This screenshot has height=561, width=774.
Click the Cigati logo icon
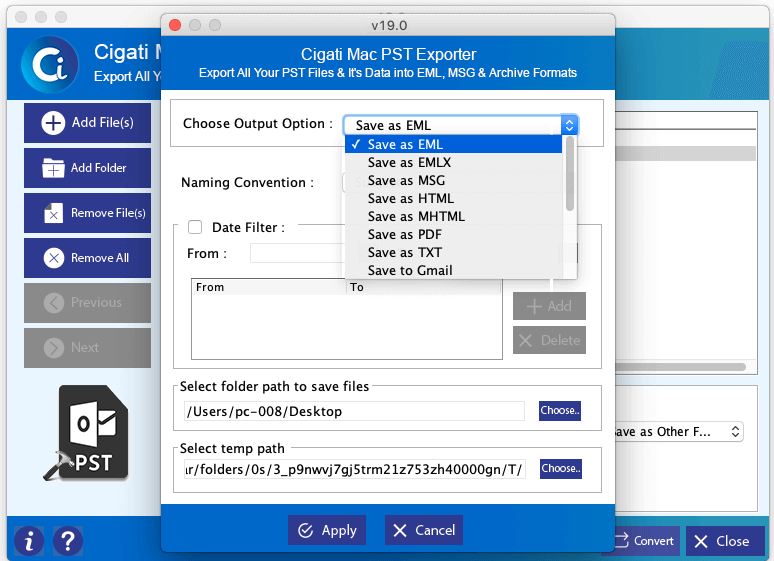[49, 64]
